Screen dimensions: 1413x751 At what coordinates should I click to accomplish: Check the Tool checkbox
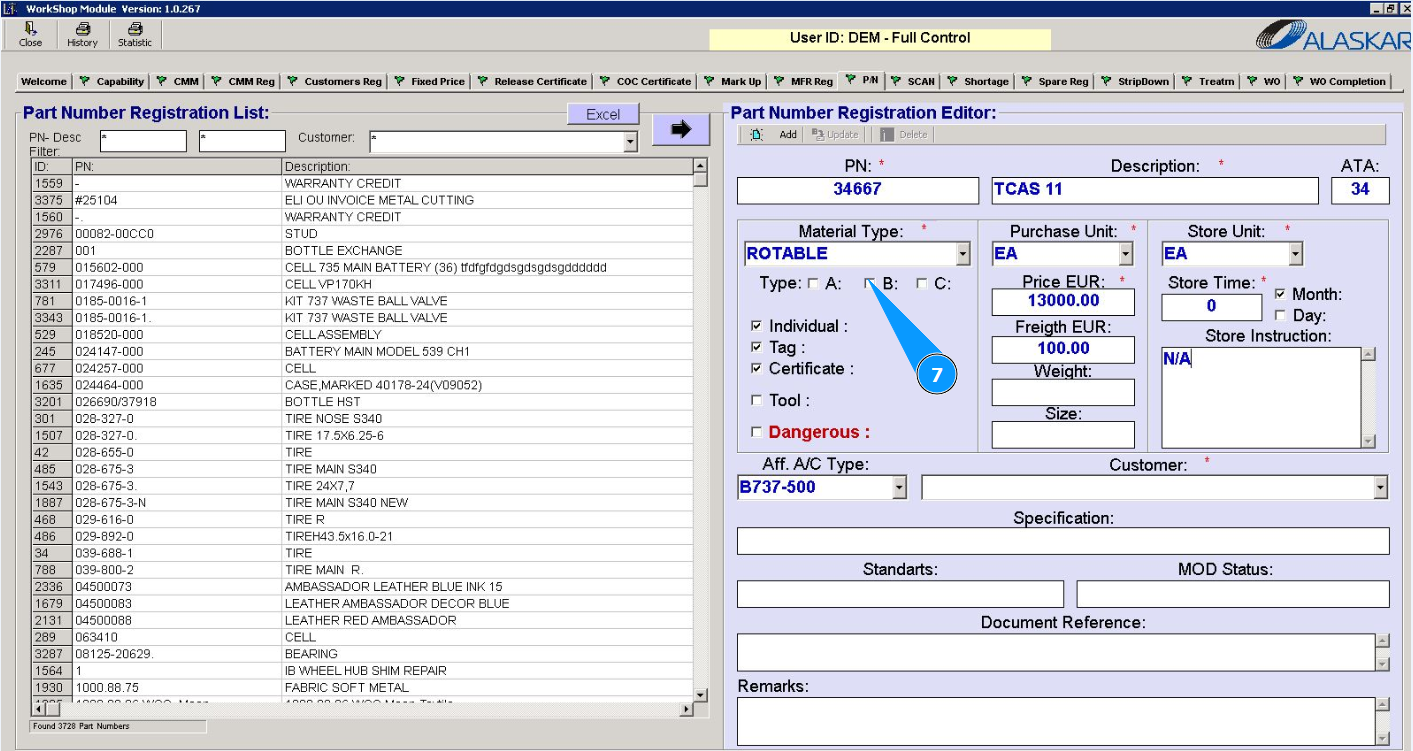(757, 400)
